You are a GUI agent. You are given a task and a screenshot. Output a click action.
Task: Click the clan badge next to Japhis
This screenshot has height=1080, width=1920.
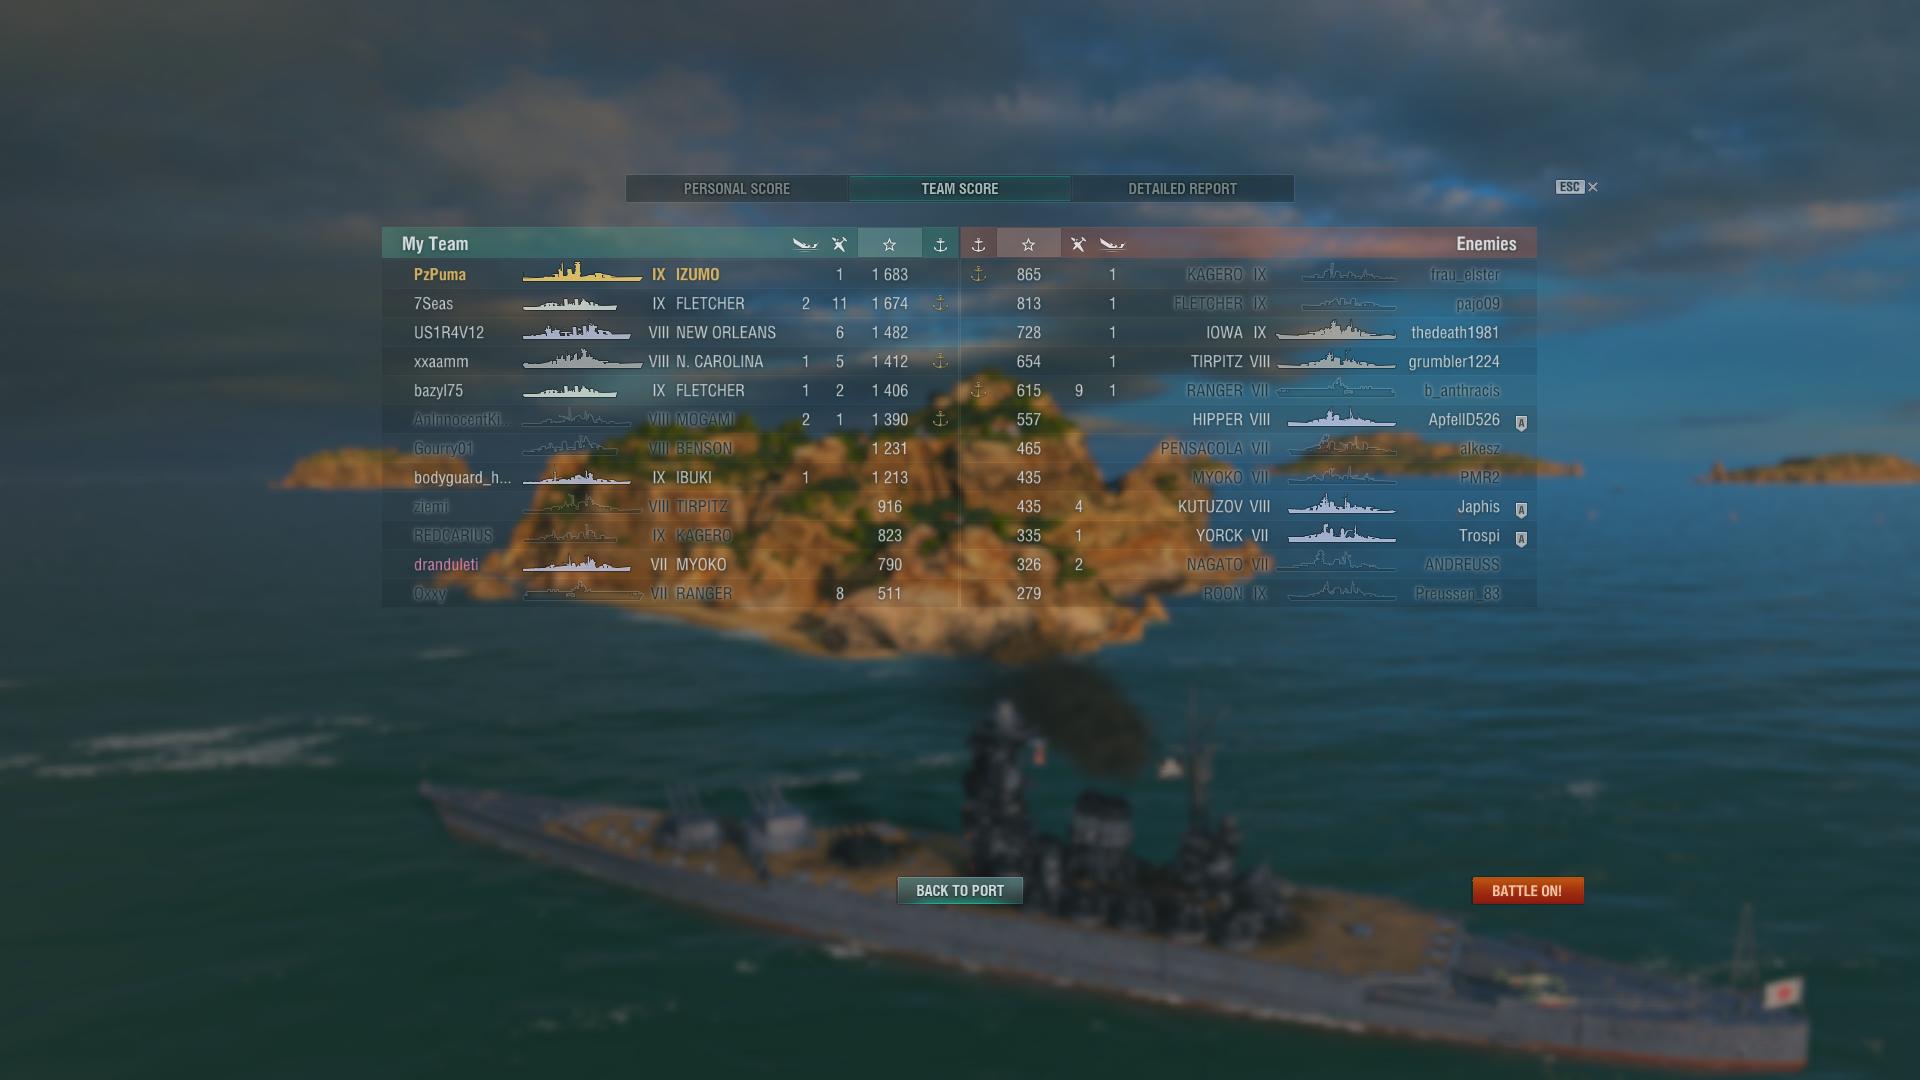(1521, 510)
